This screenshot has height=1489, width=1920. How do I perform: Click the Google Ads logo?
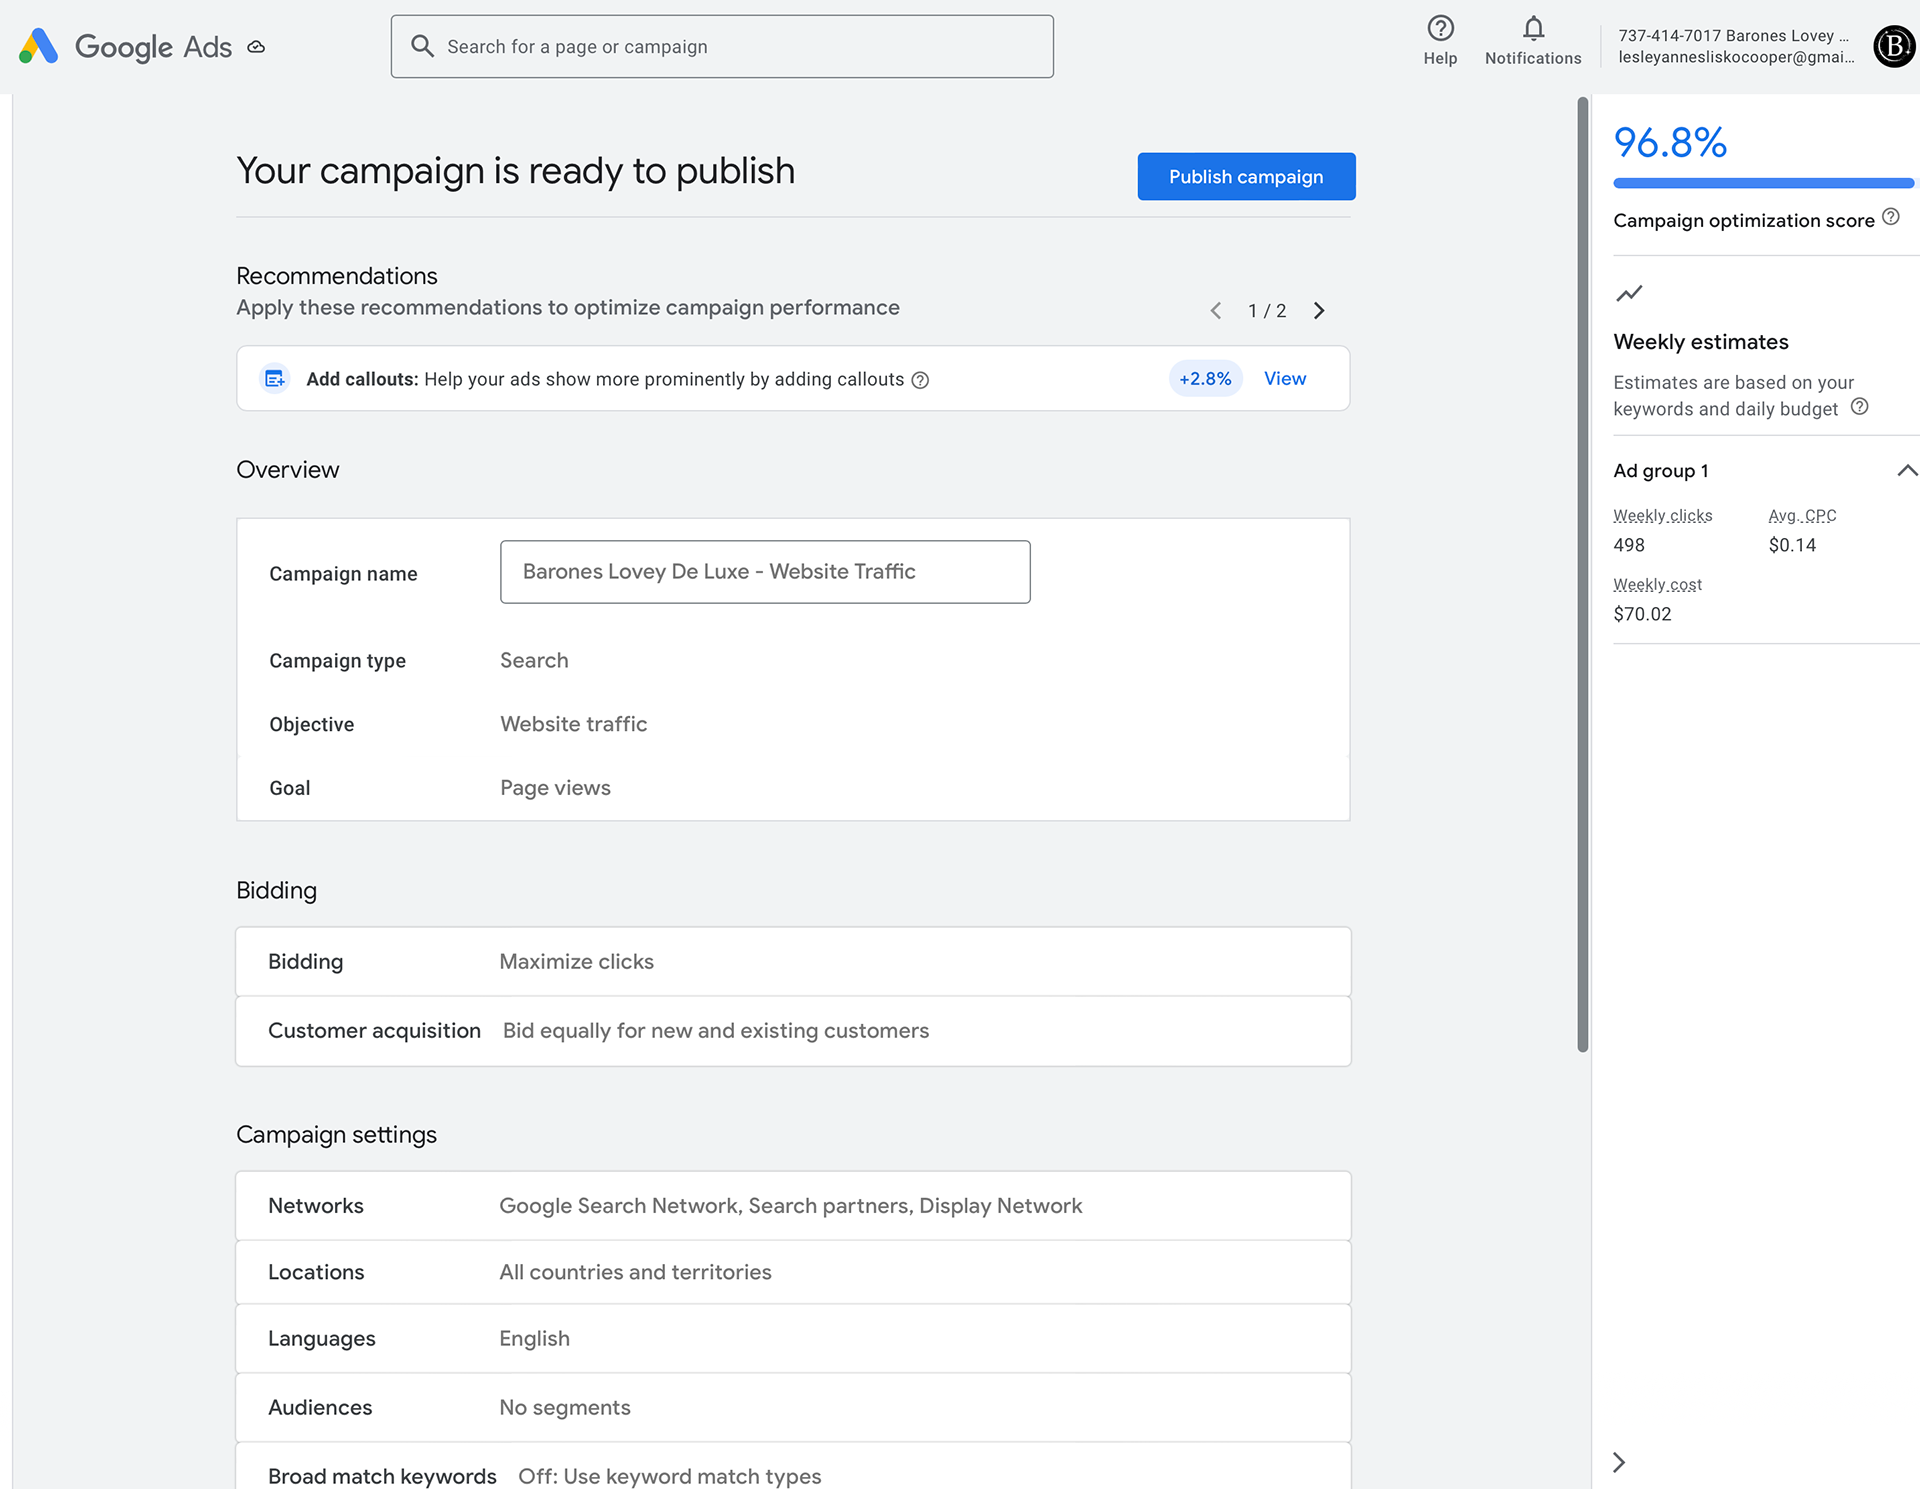40,46
